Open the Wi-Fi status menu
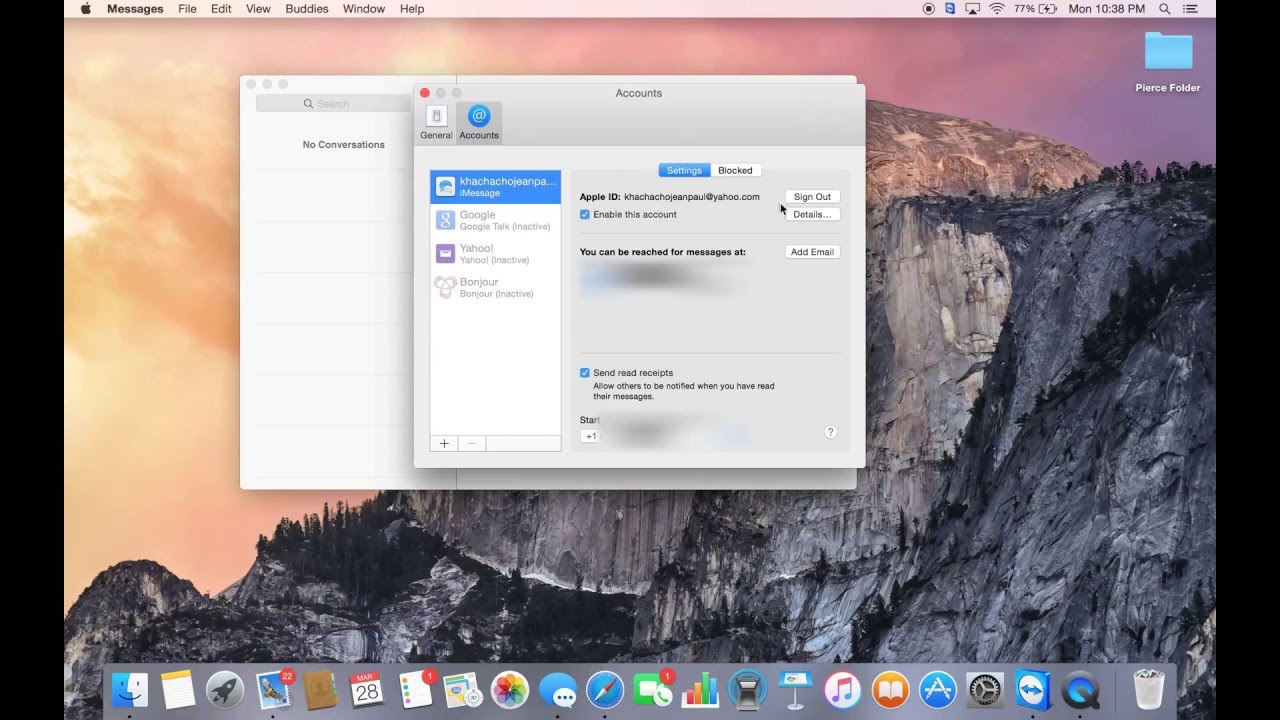Screen dimensions: 1280x720 (x=997, y=9)
